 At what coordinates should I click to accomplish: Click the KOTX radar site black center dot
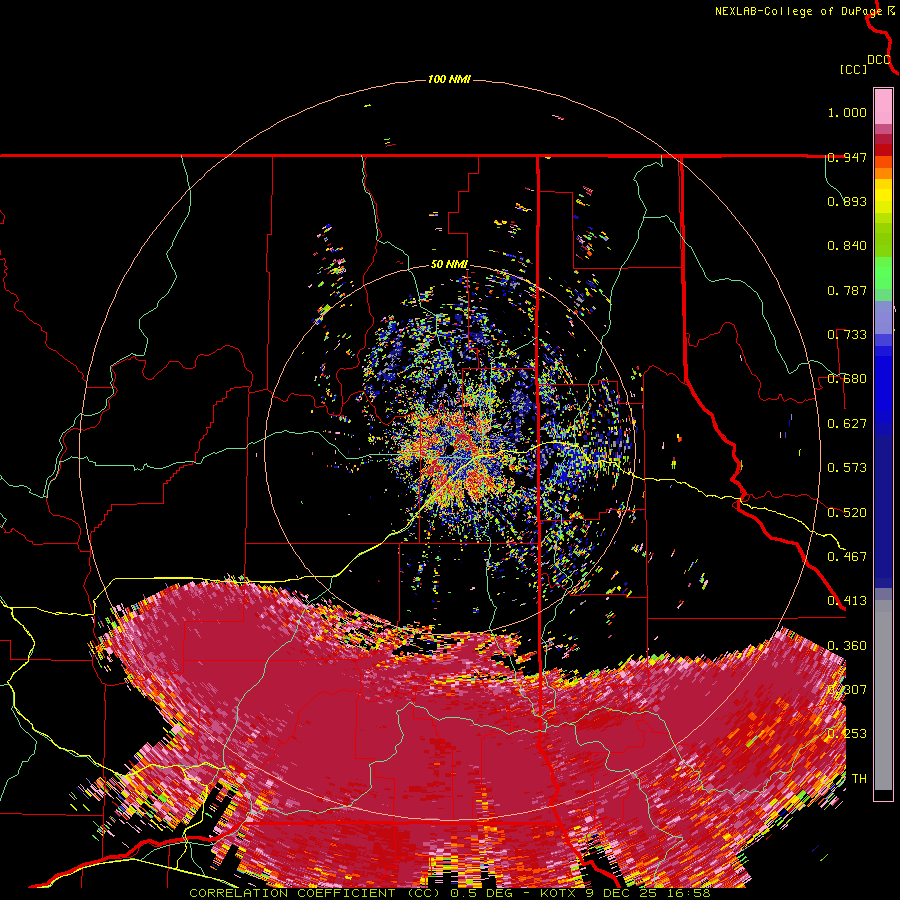pos(449,450)
